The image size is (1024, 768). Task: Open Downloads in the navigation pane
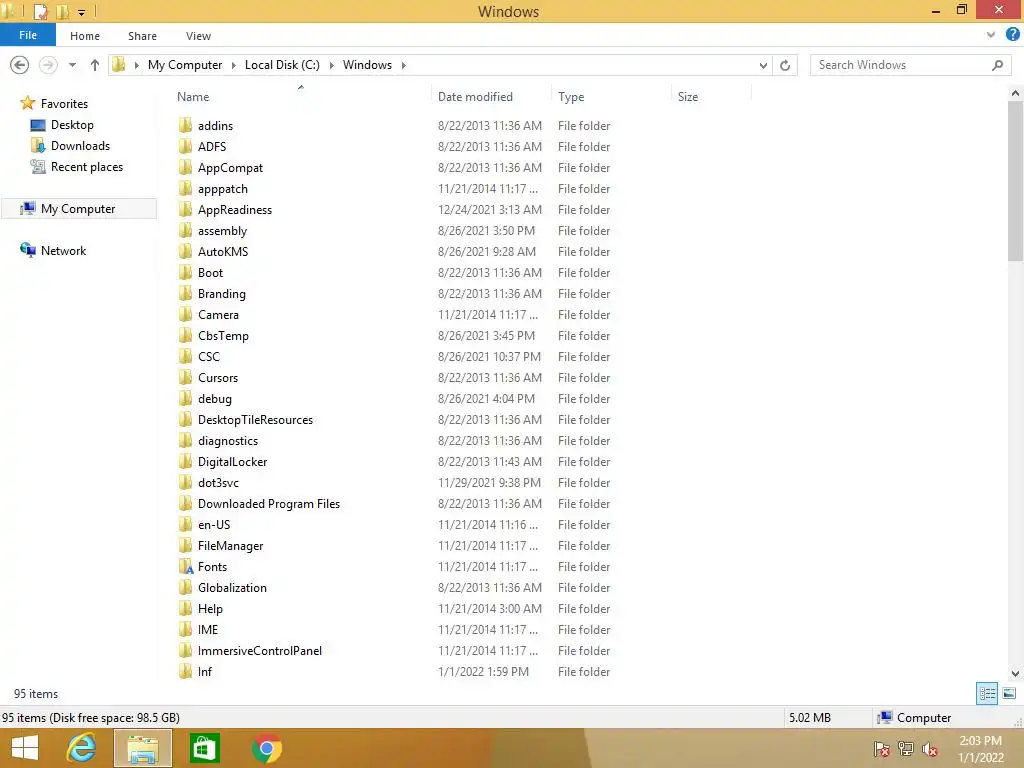click(80, 146)
